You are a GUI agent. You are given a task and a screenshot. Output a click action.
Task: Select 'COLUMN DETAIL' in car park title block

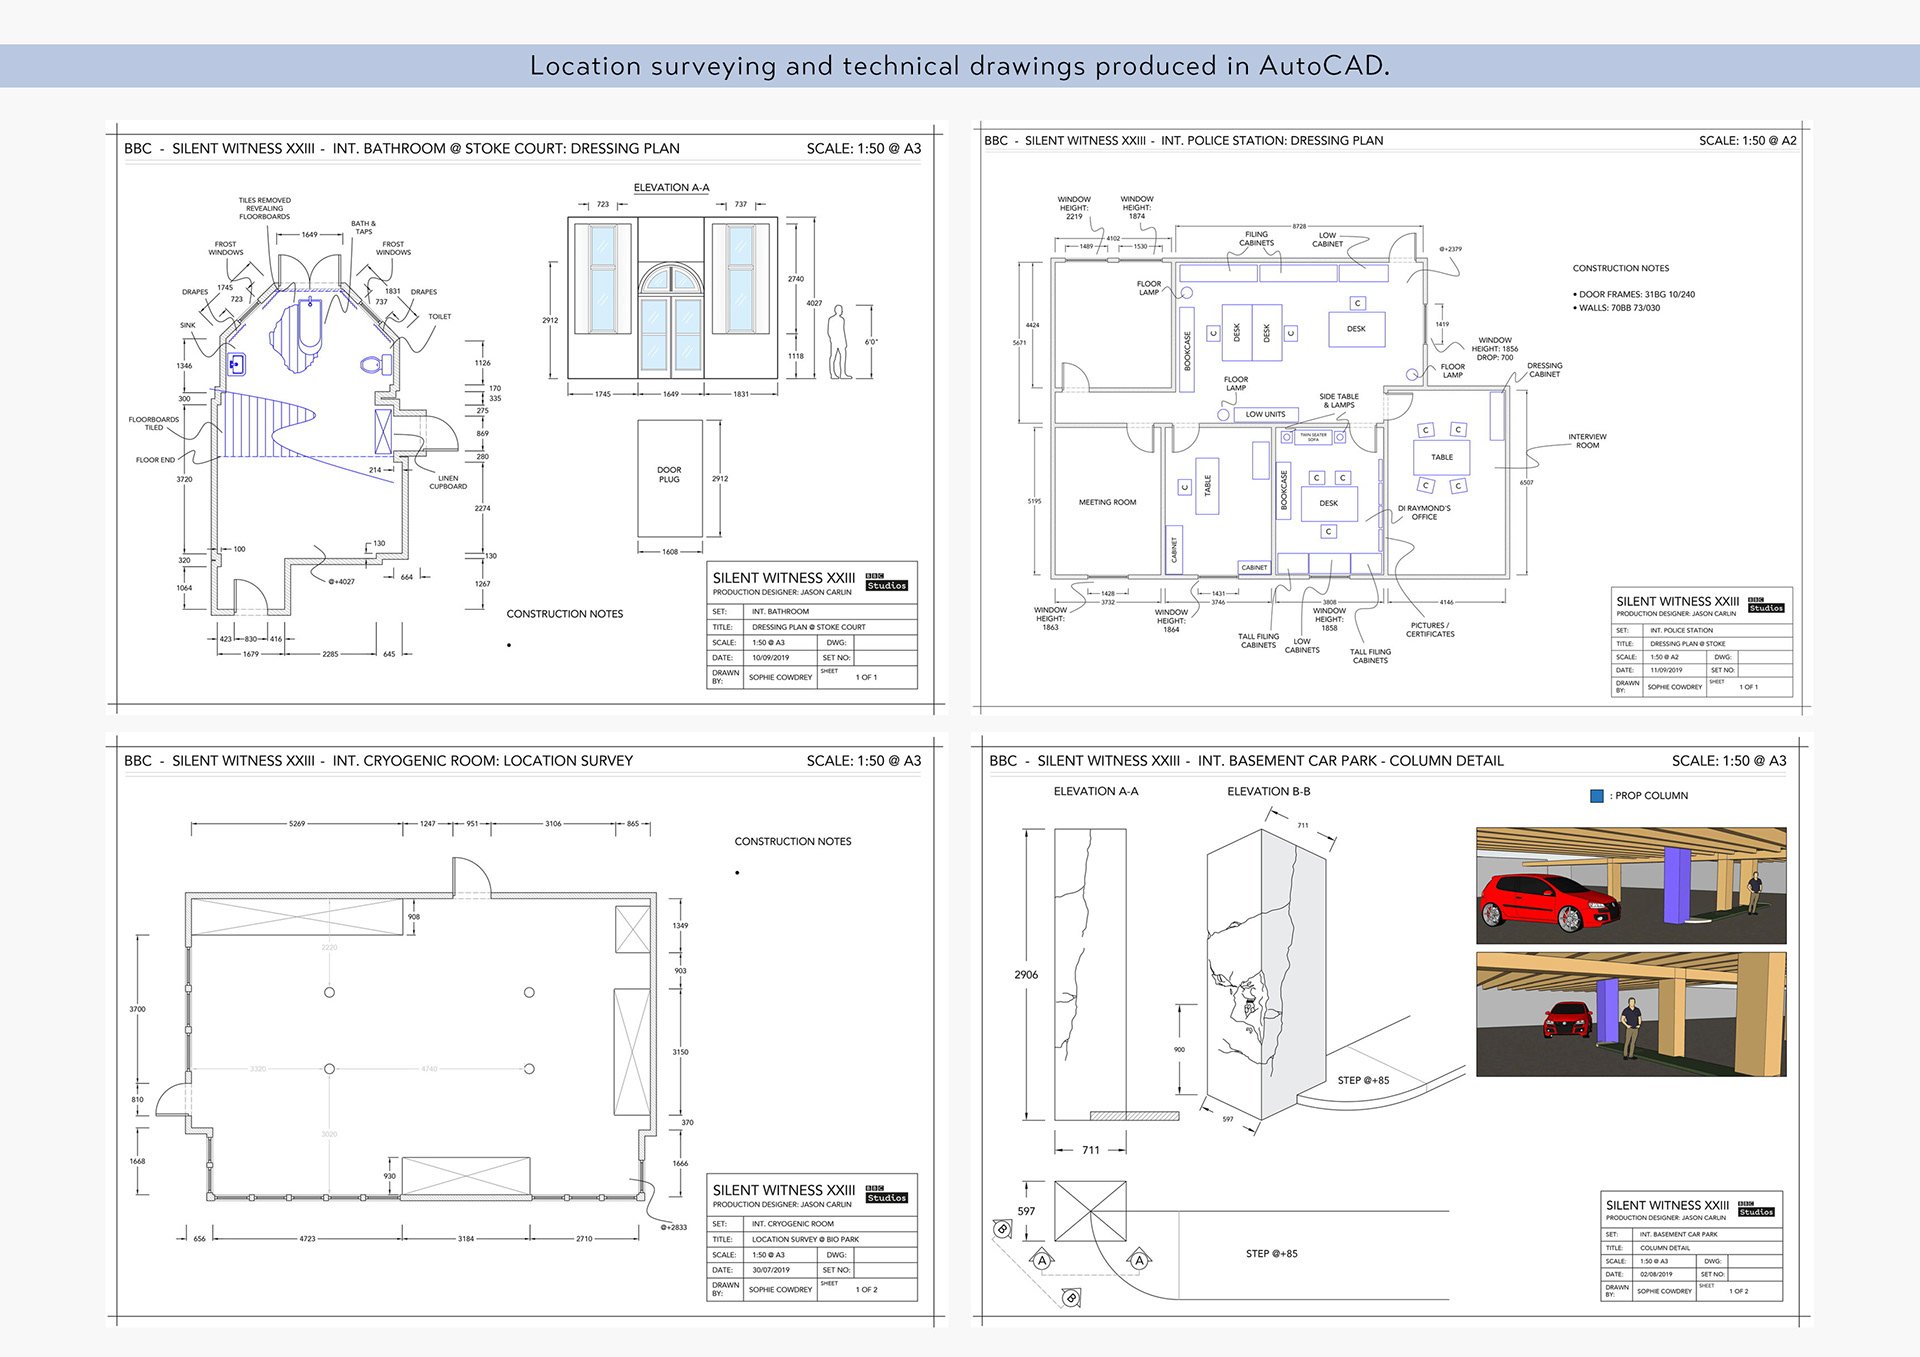1665,1248
